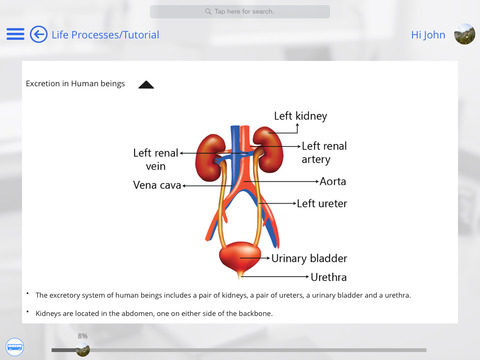Image resolution: width=480 pixels, height=360 pixels.
Task: Click the blue bus icon at bottom left
Action: [15, 347]
